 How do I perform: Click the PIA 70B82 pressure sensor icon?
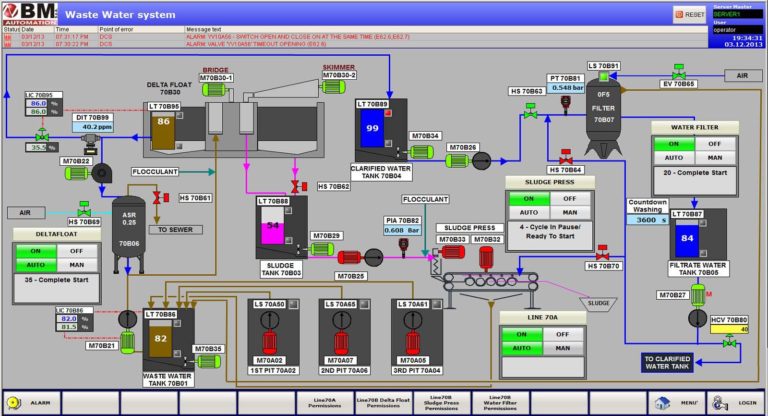pyautogui.click(x=404, y=245)
